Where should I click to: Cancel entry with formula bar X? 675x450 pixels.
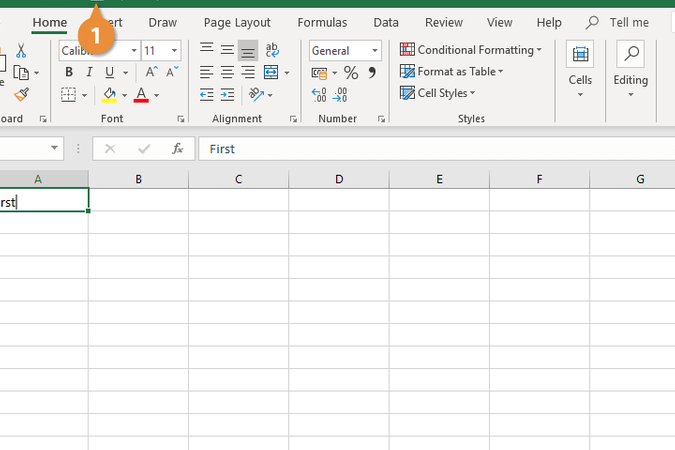coord(110,149)
